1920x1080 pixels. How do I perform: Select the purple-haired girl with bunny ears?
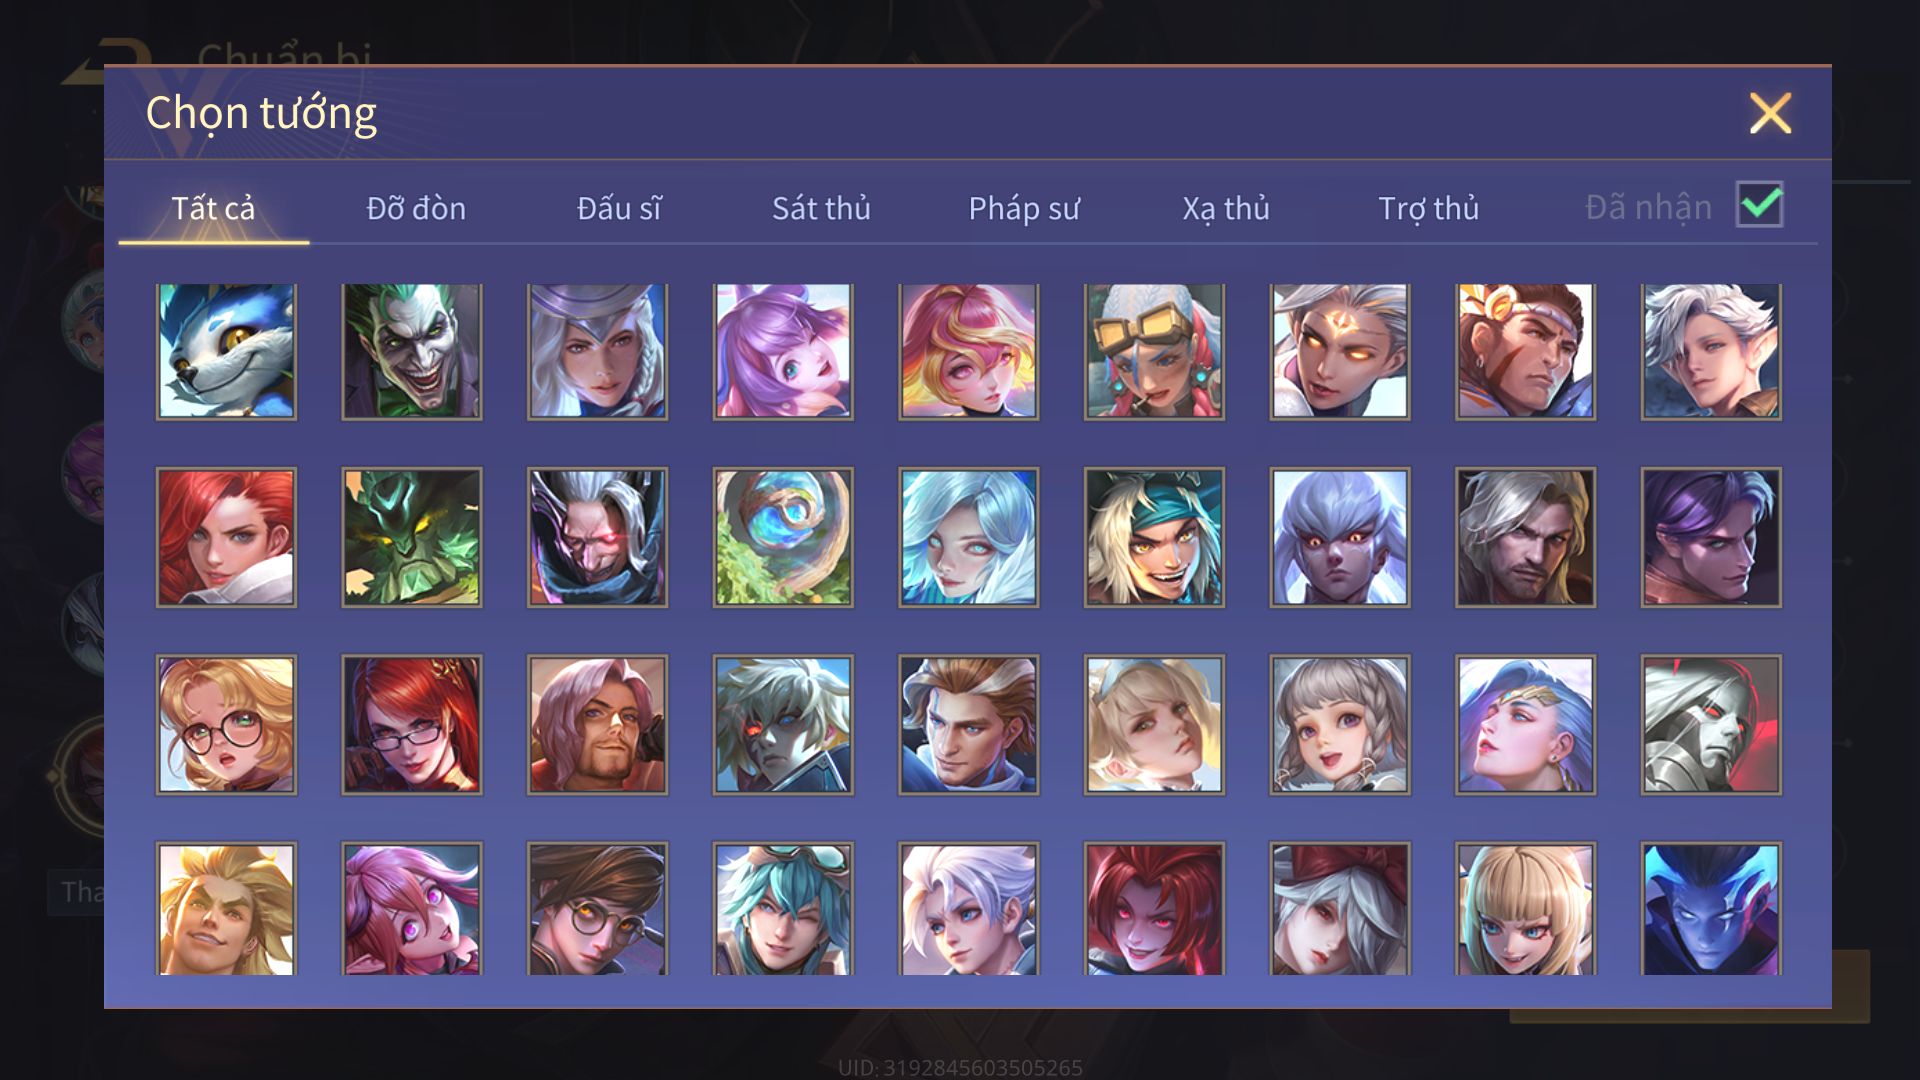coord(783,351)
